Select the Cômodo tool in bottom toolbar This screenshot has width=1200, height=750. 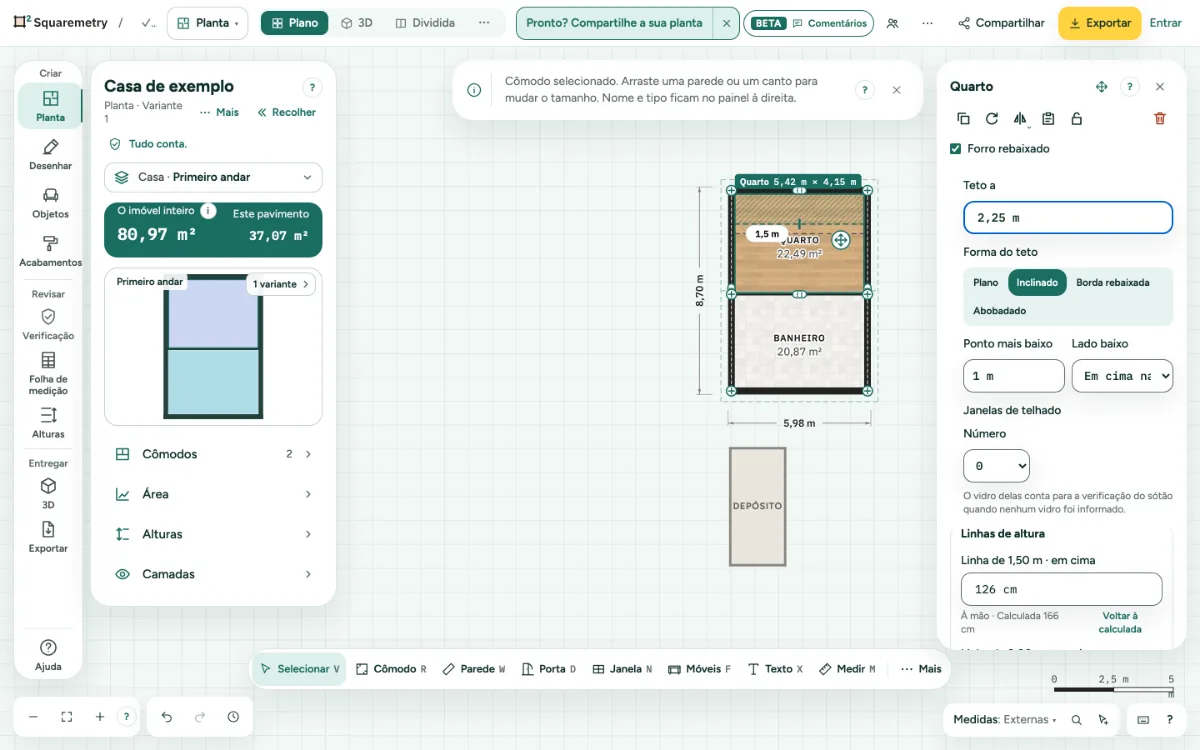click(391, 669)
